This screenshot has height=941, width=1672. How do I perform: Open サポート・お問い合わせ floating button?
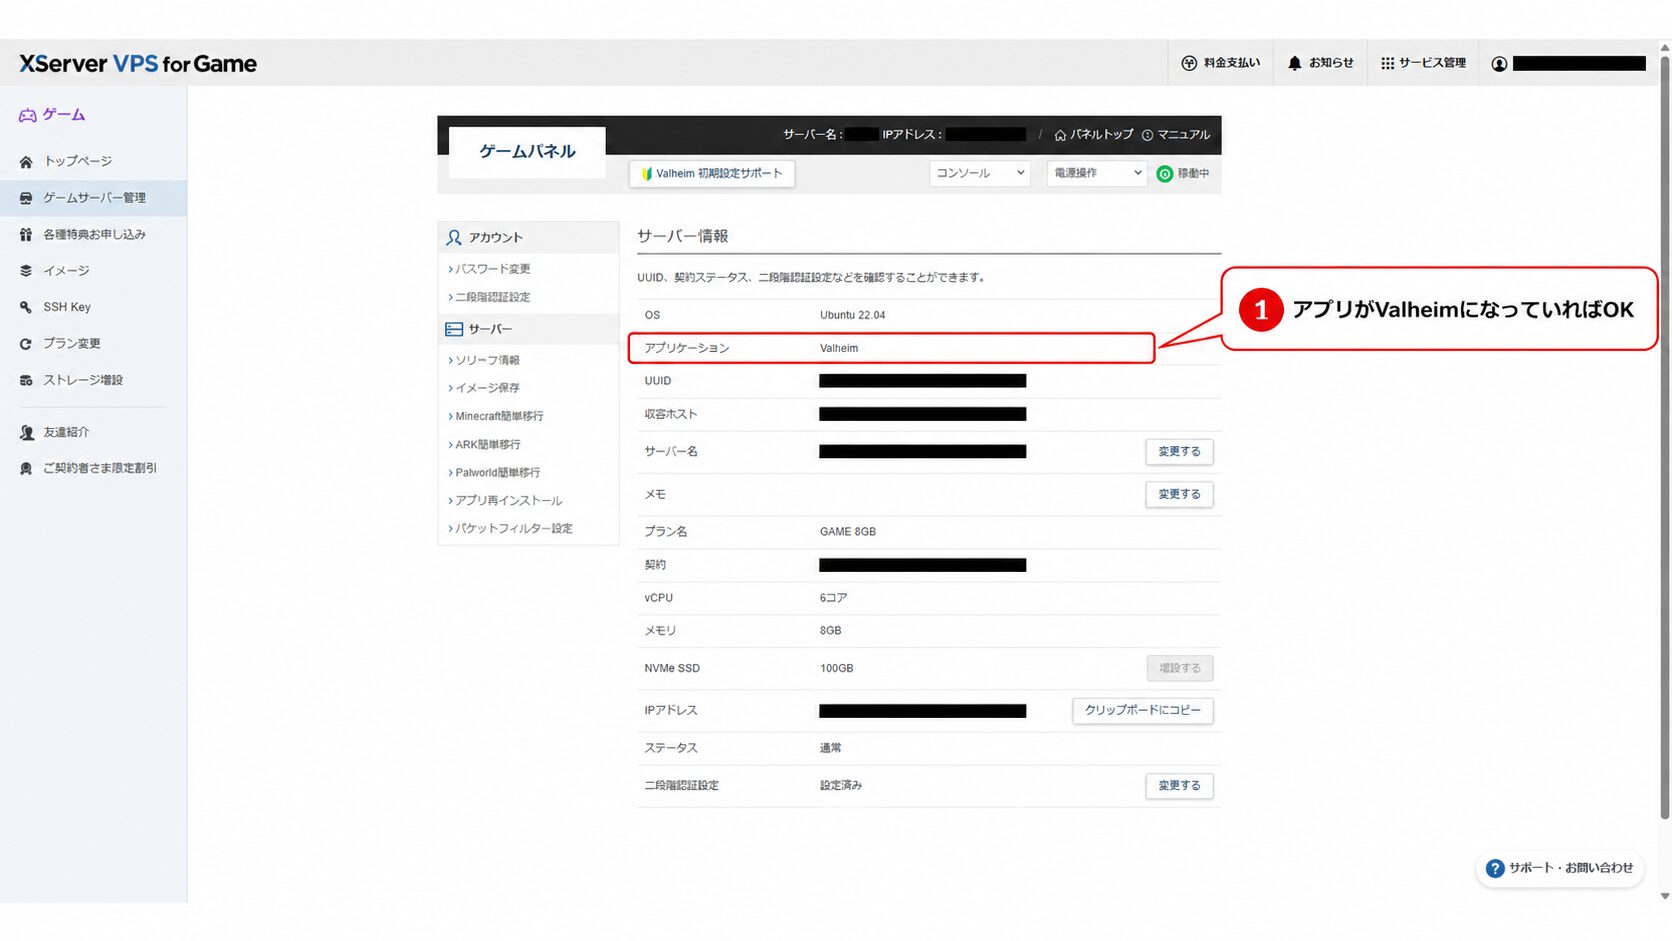(x=1560, y=868)
